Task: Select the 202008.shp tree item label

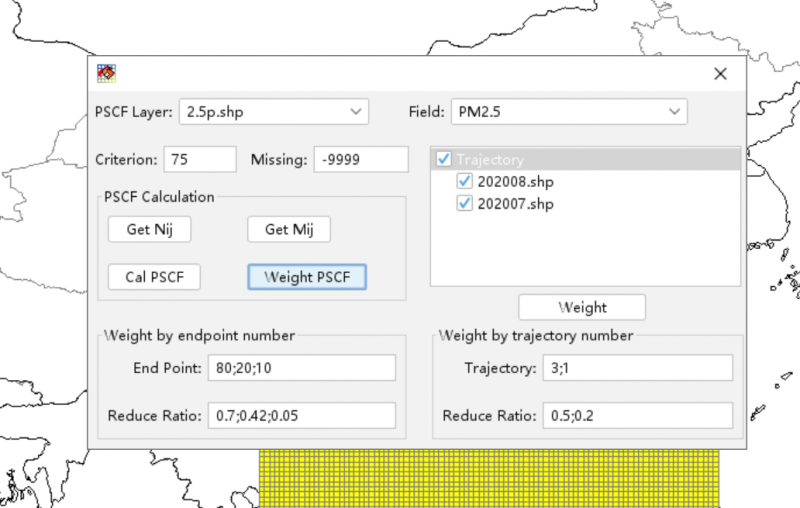Action: [515, 182]
